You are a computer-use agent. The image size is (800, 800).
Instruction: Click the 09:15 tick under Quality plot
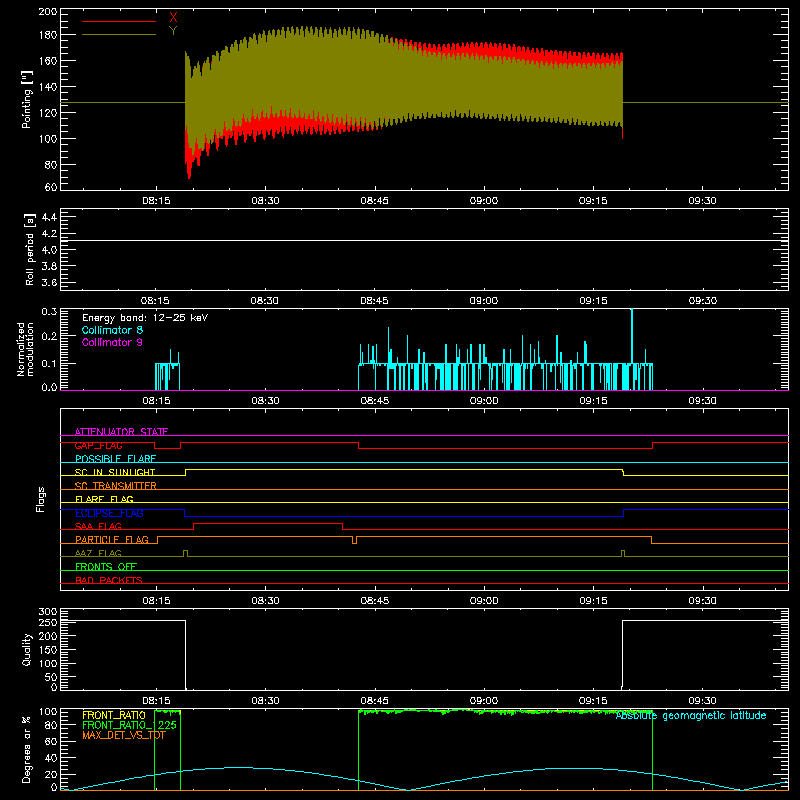click(593, 701)
